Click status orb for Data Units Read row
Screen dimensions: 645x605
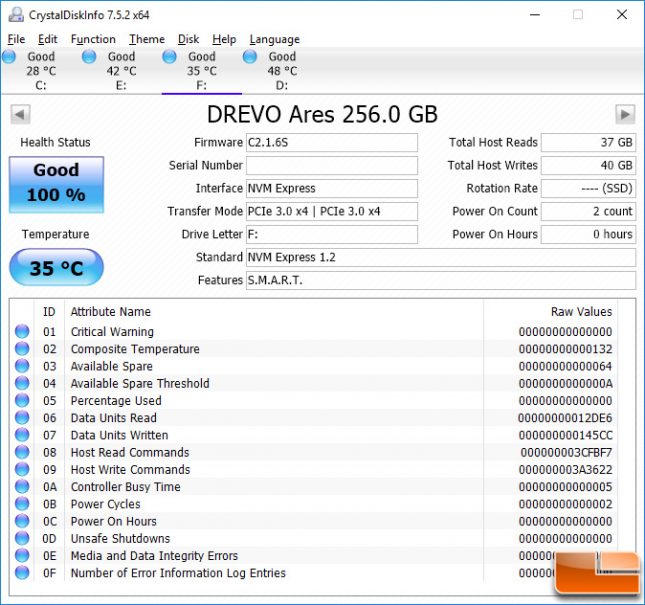tap(22, 417)
